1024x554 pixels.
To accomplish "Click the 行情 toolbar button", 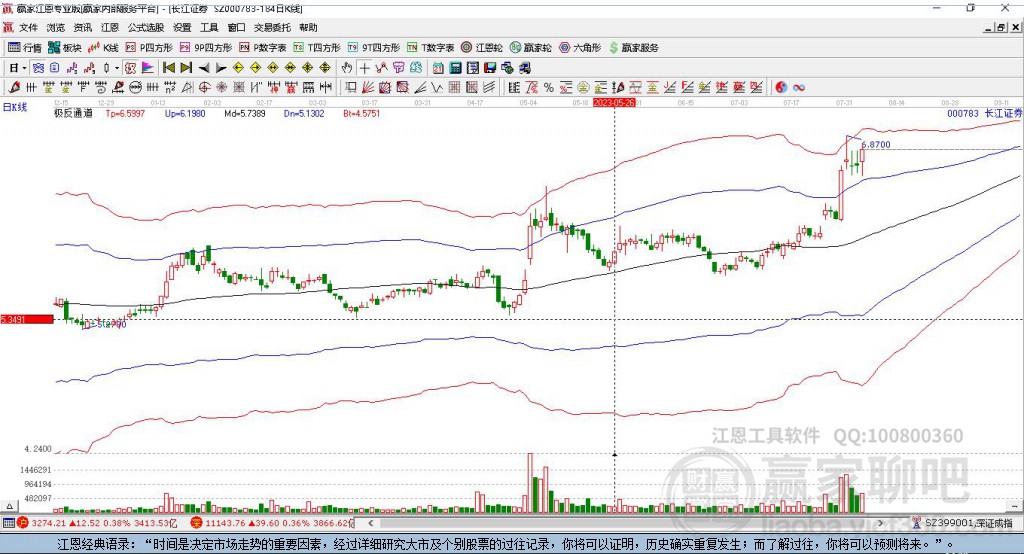I will pyautogui.click(x=25, y=48).
